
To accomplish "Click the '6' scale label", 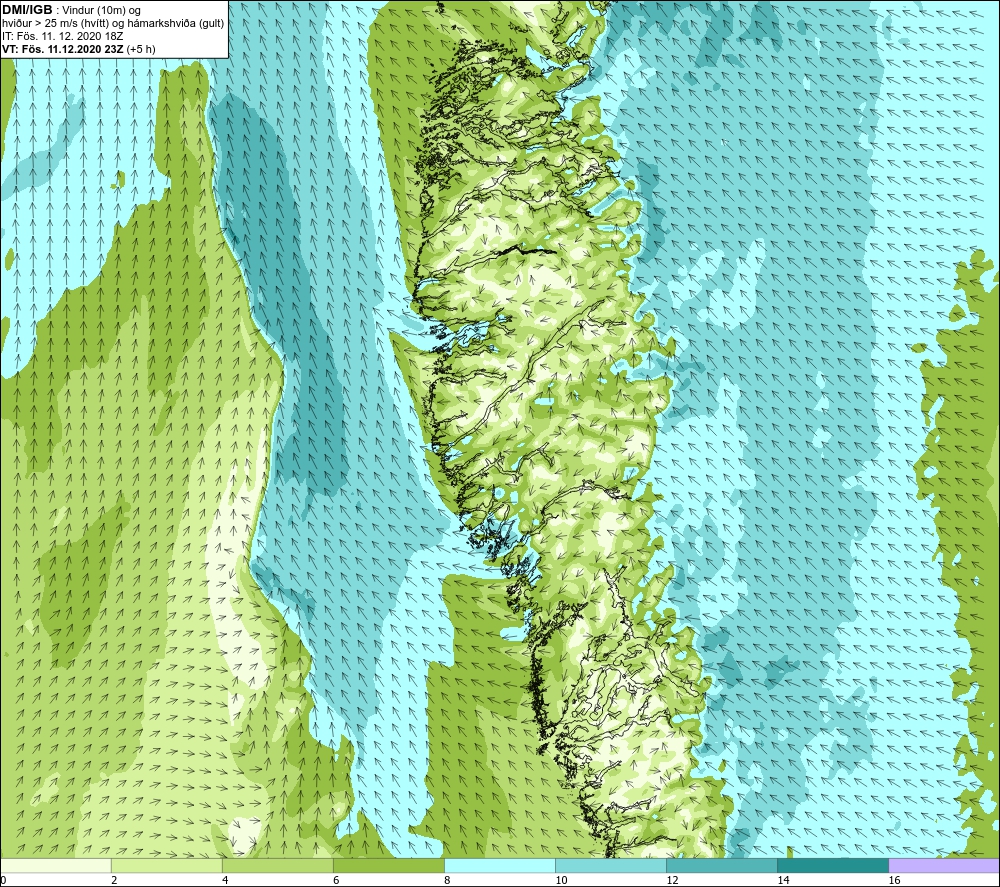I will [x=336, y=881].
